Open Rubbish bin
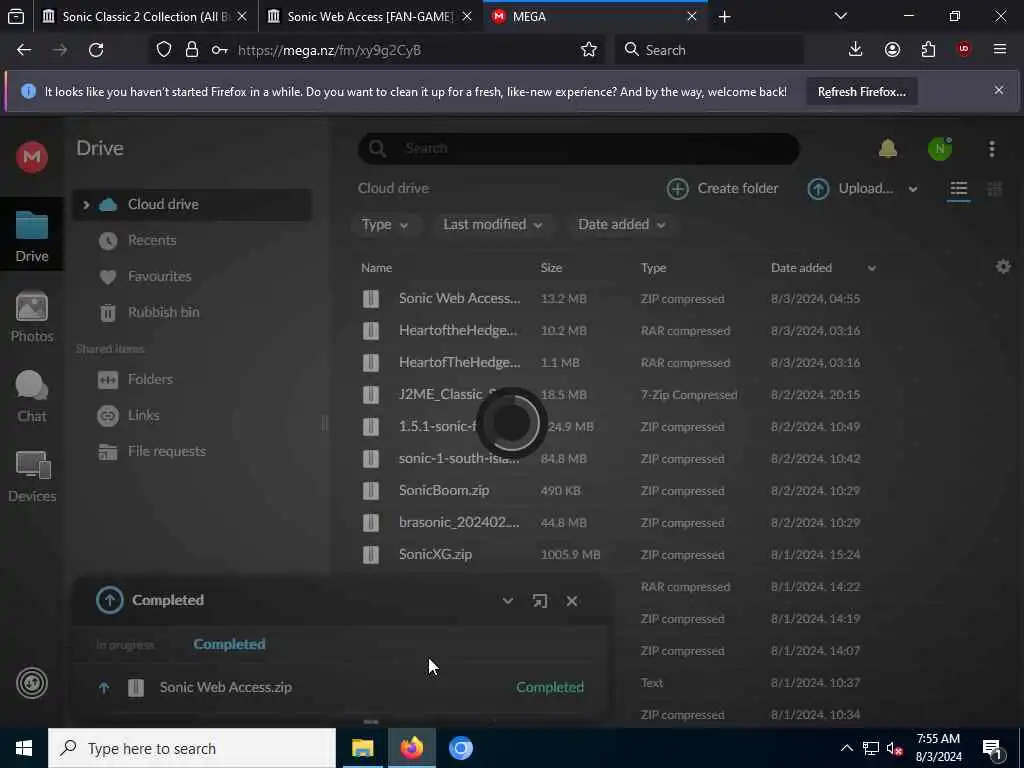Viewport: 1024px width, 768px height. tap(163, 312)
